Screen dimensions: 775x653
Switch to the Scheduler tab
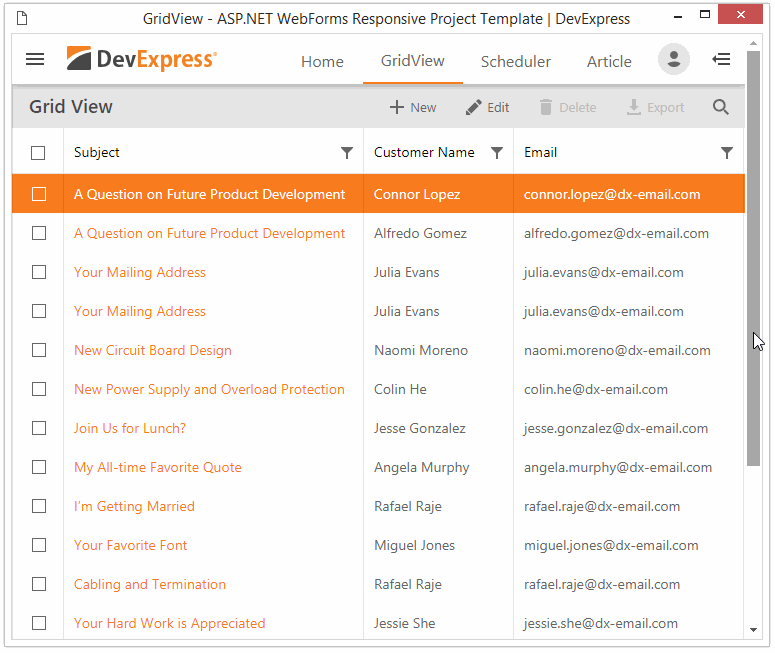coord(515,61)
